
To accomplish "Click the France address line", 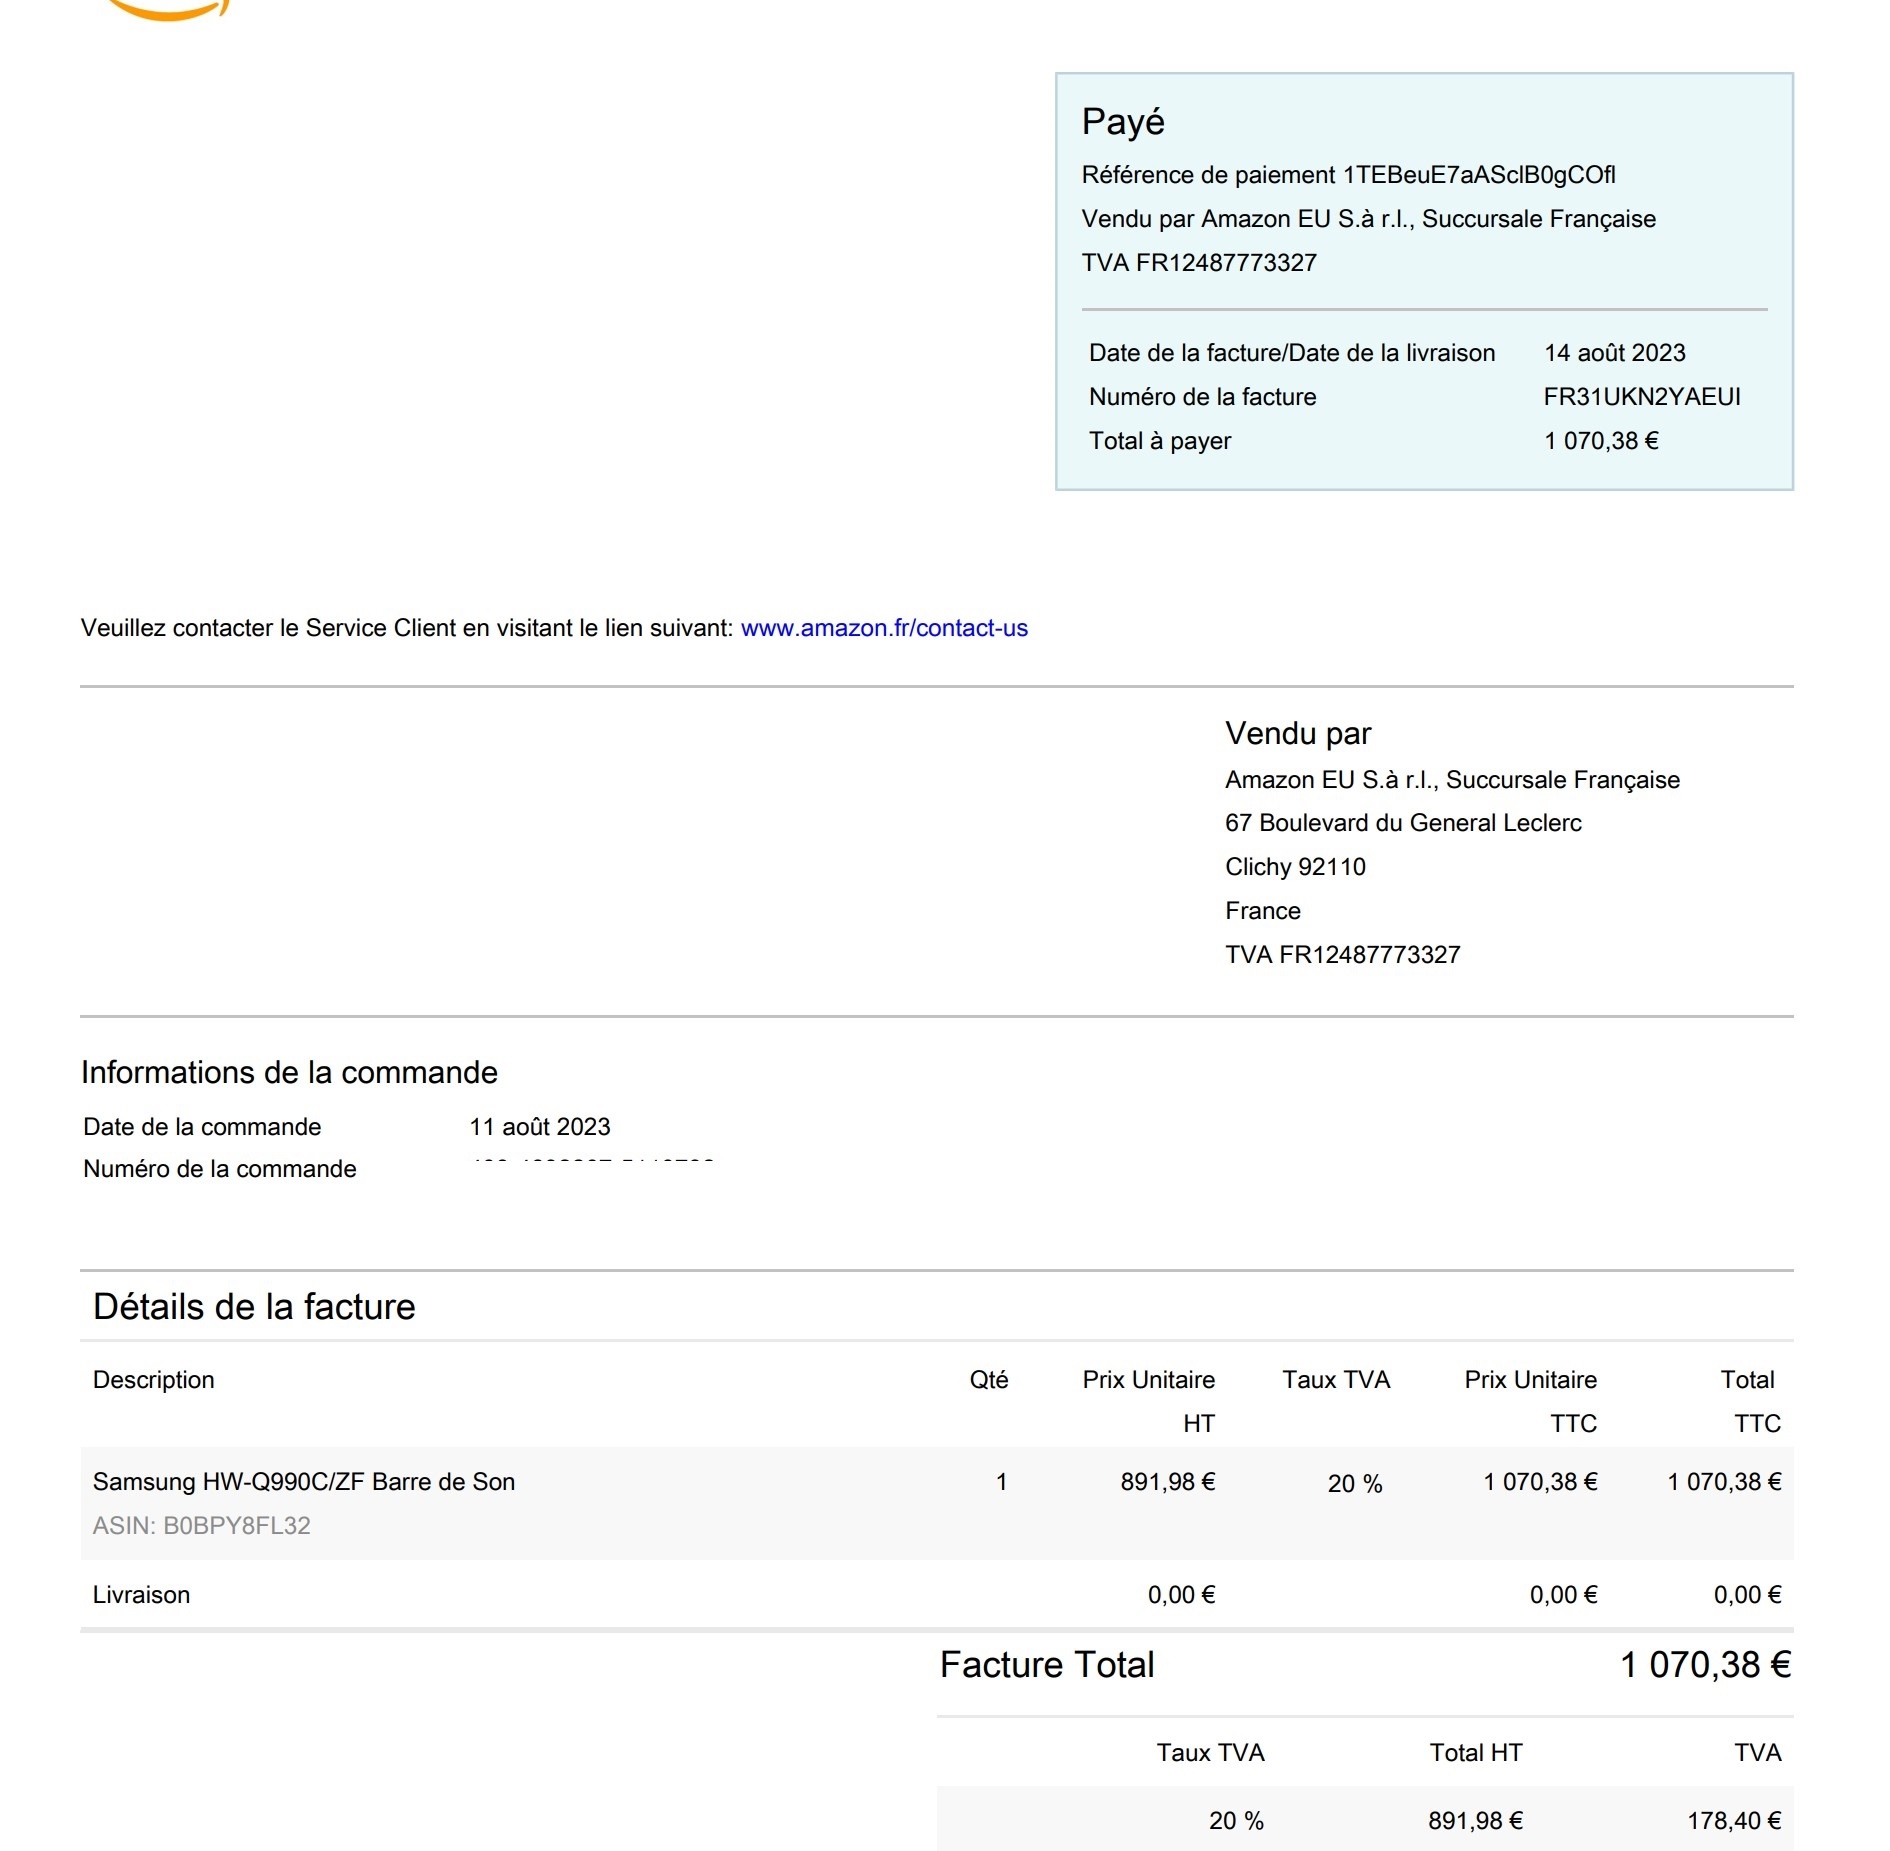I will pyautogui.click(x=1263, y=911).
